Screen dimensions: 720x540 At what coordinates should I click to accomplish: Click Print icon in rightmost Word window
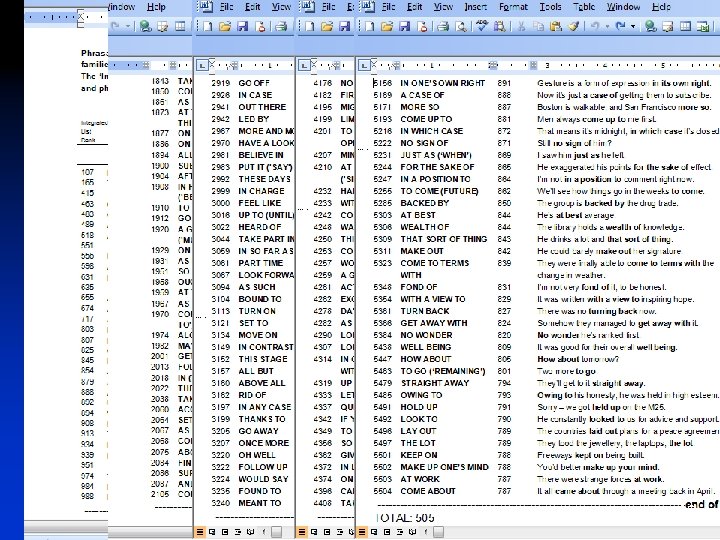click(443, 27)
